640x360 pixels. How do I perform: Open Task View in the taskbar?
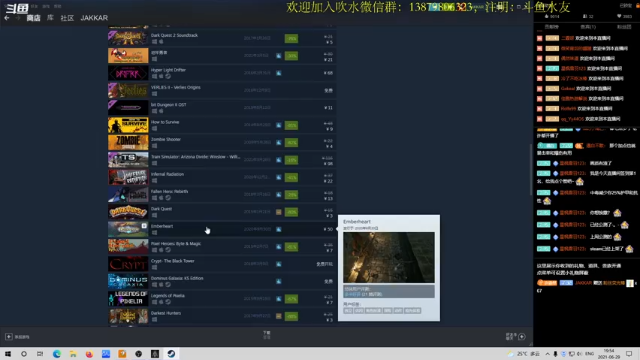40,354
